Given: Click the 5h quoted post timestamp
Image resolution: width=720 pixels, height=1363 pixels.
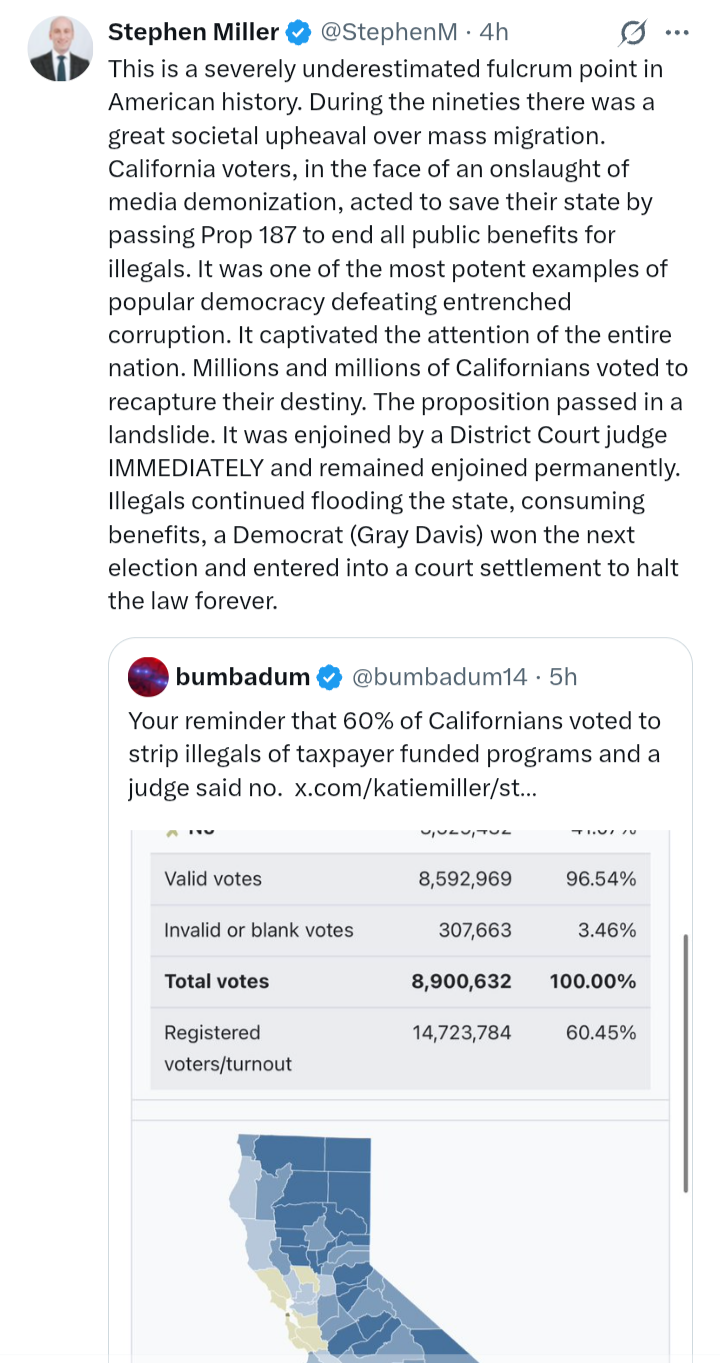Looking at the screenshot, I should (x=564, y=677).
